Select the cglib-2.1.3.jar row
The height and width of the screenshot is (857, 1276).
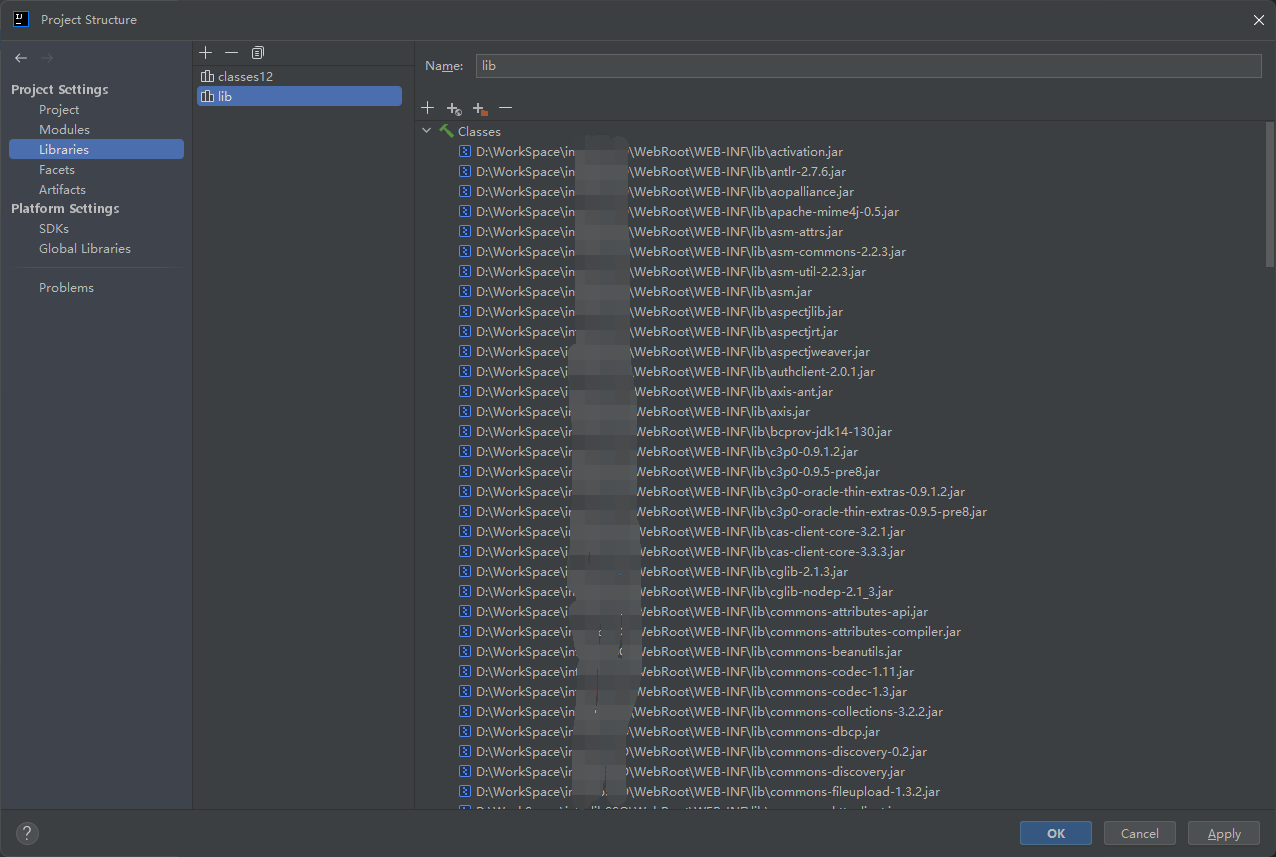point(653,571)
